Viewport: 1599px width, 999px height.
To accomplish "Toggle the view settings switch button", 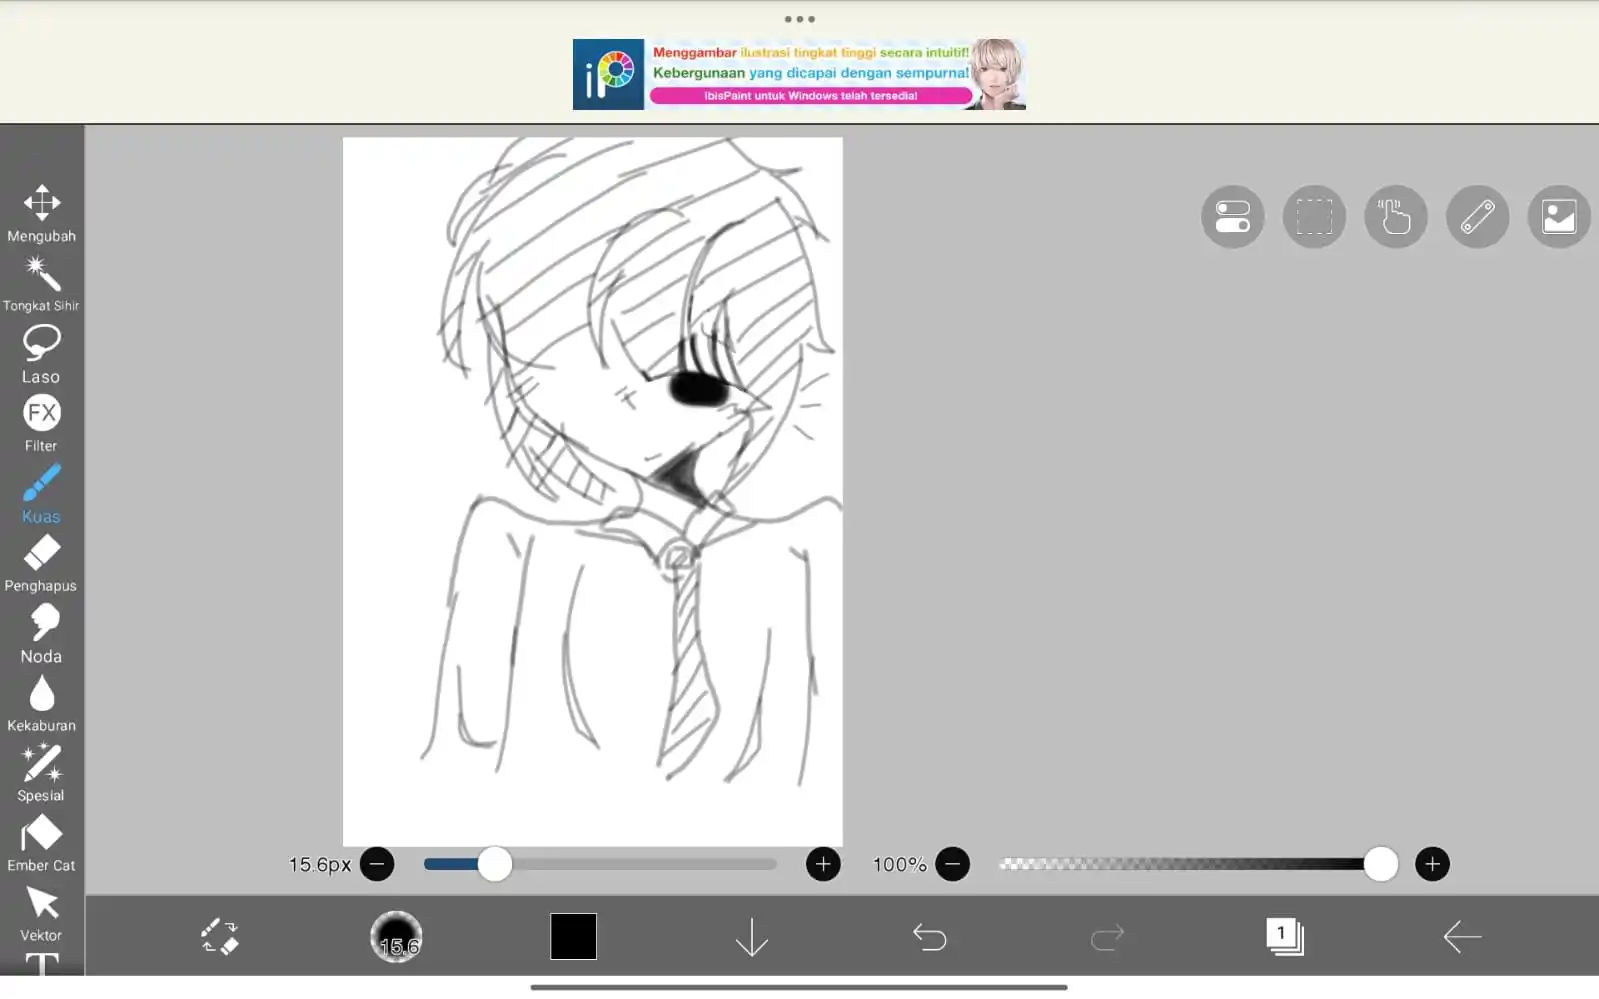I will (1232, 217).
